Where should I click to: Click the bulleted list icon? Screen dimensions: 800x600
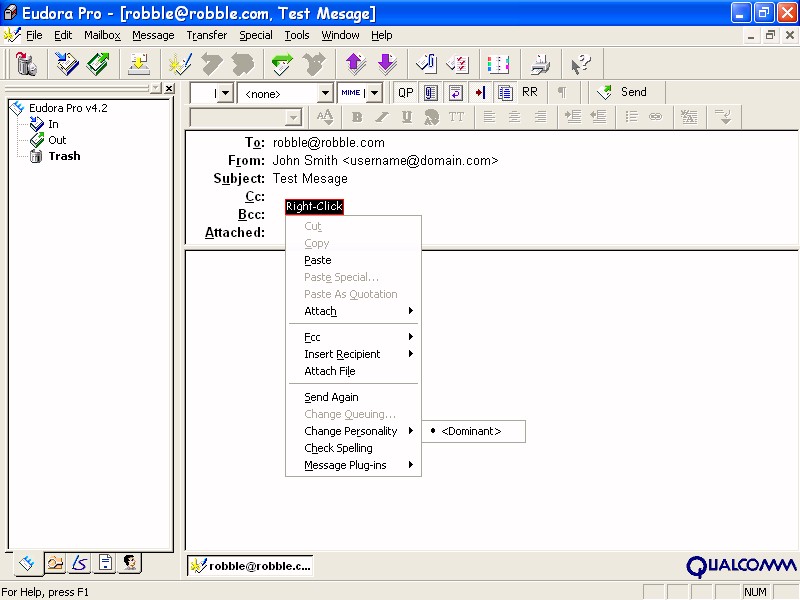click(632, 117)
